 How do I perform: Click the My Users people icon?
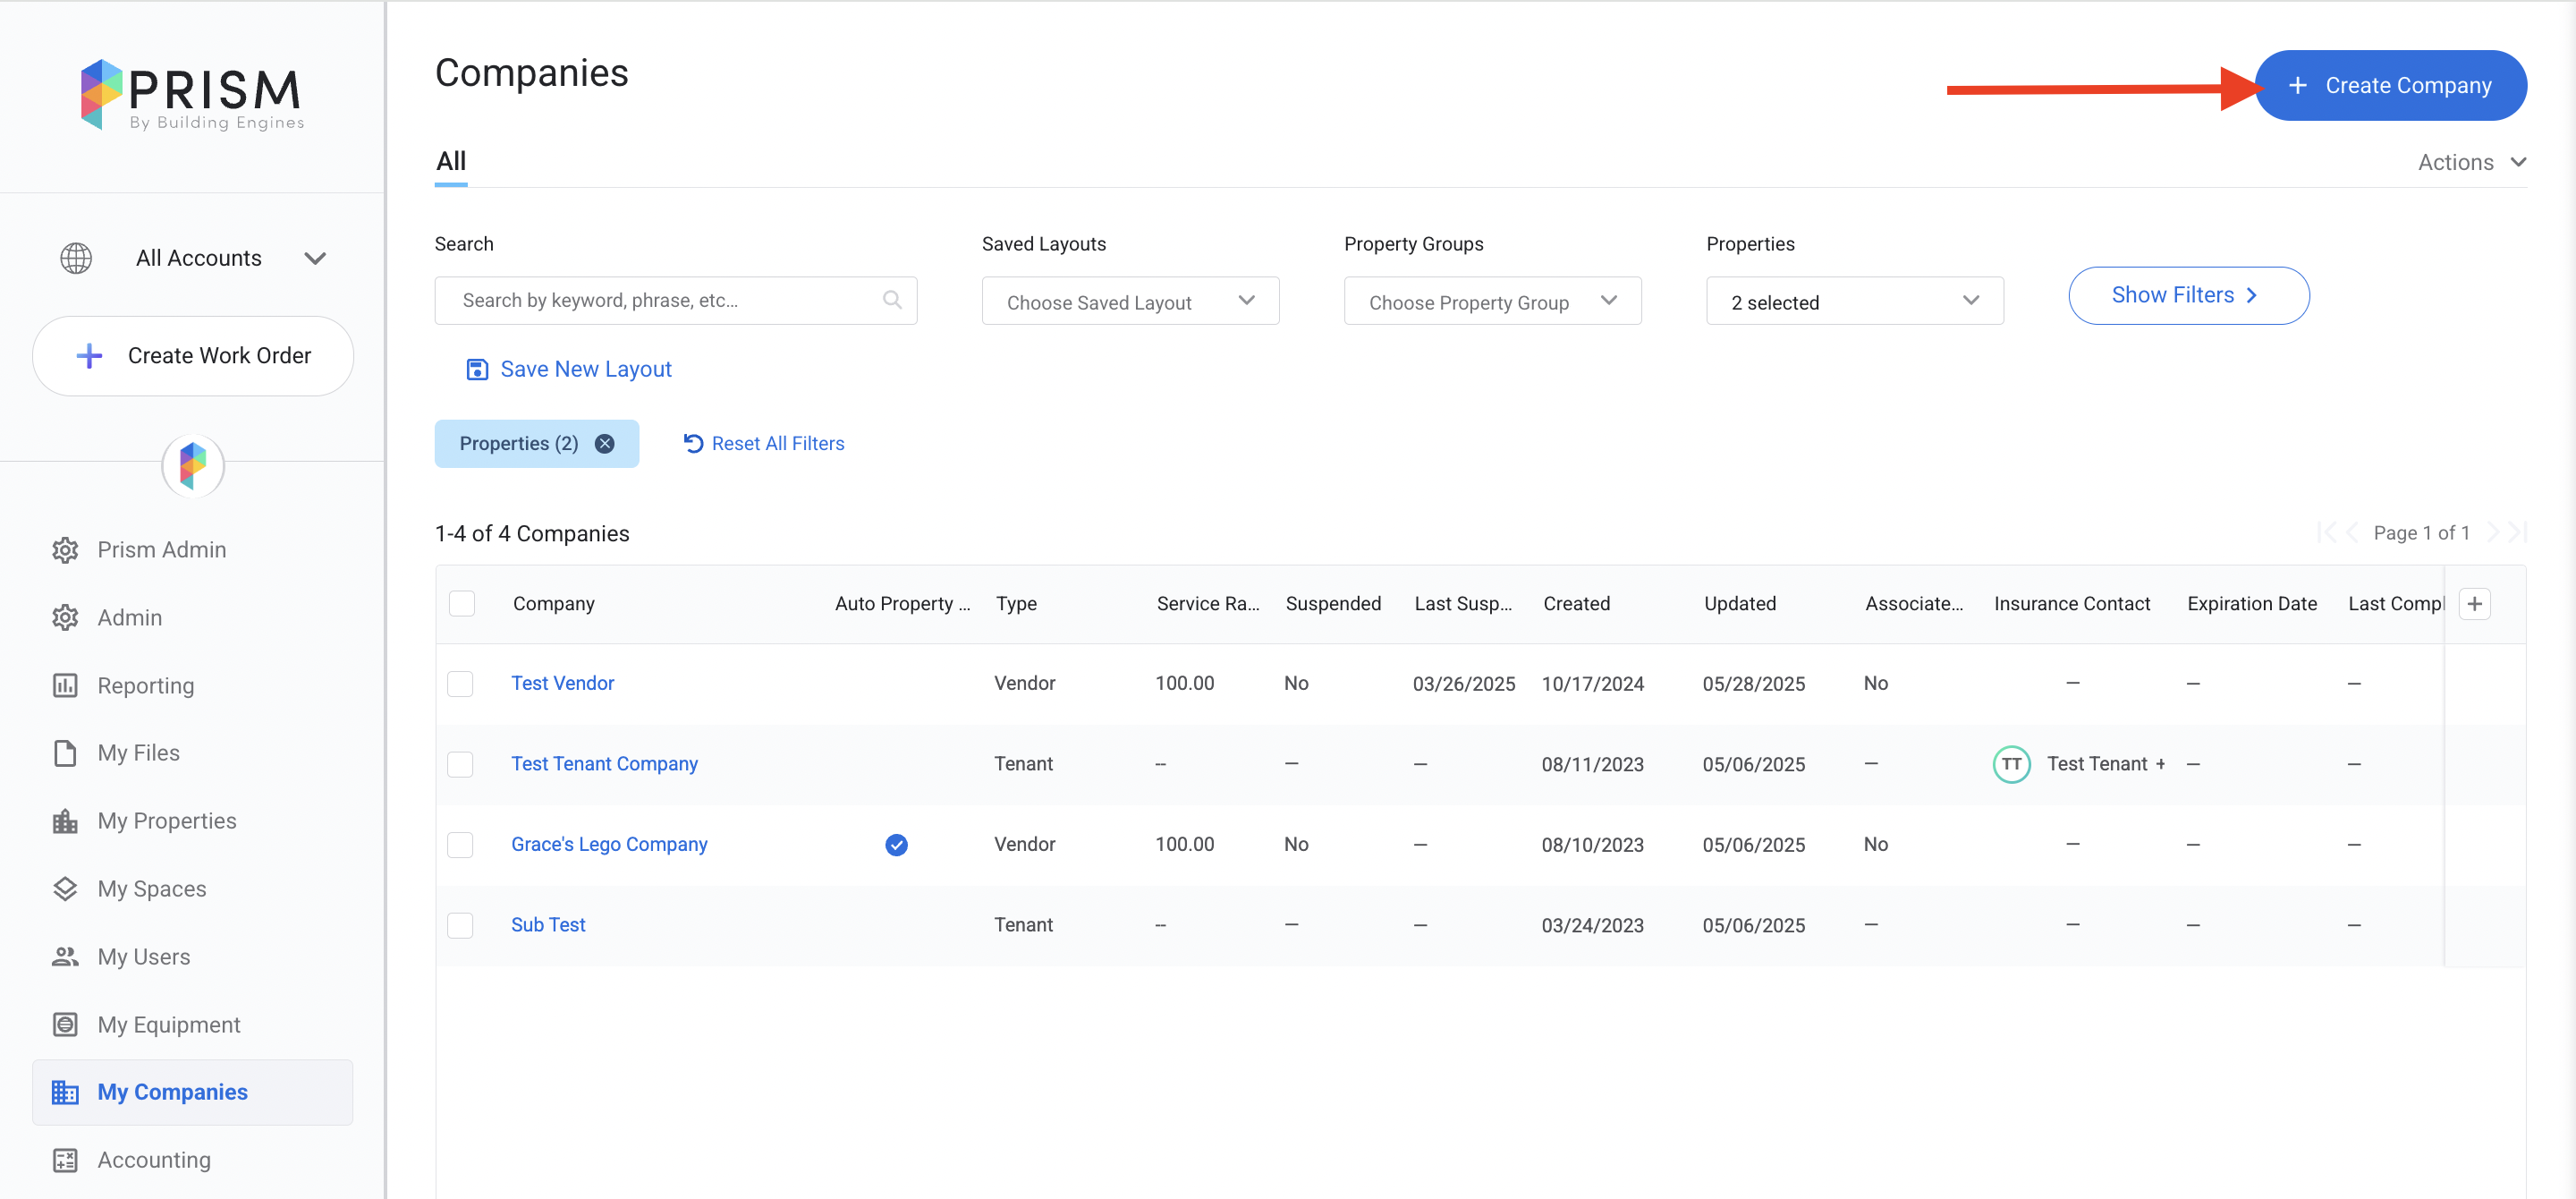(65, 957)
